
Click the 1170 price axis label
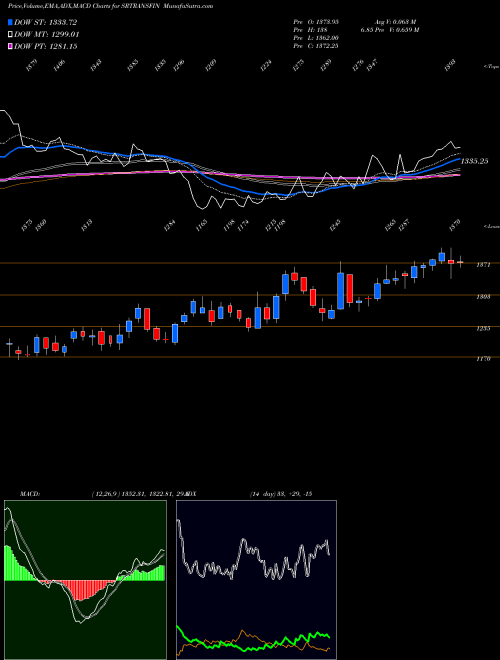[483, 359]
